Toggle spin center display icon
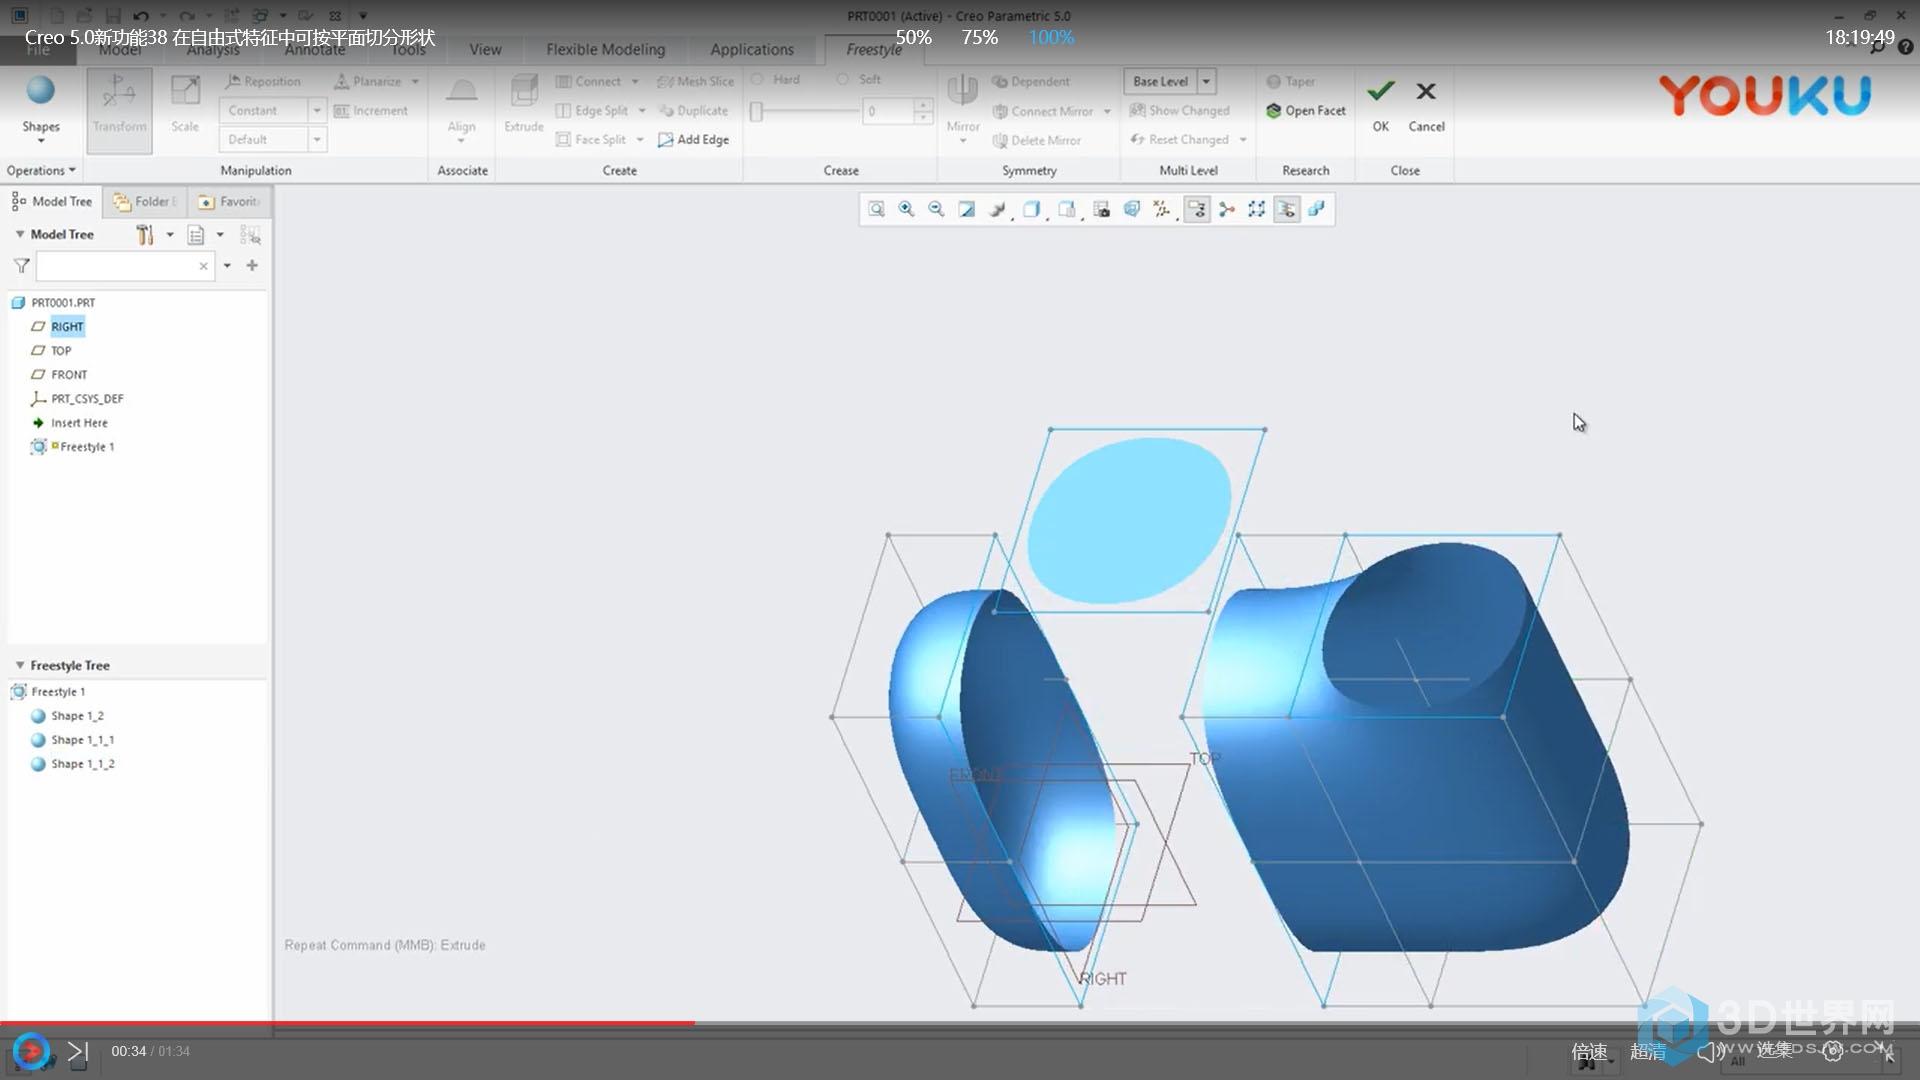Screen dimensions: 1920x1080 pyautogui.click(x=1227, y=209)
